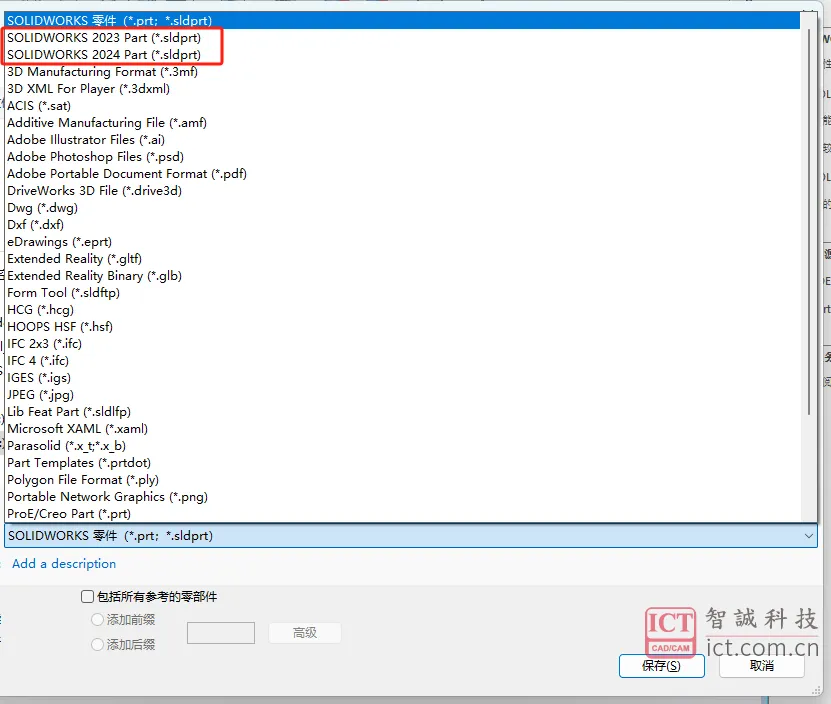Select the 添加后缀 radio button
831x704 pixels.
98,644
